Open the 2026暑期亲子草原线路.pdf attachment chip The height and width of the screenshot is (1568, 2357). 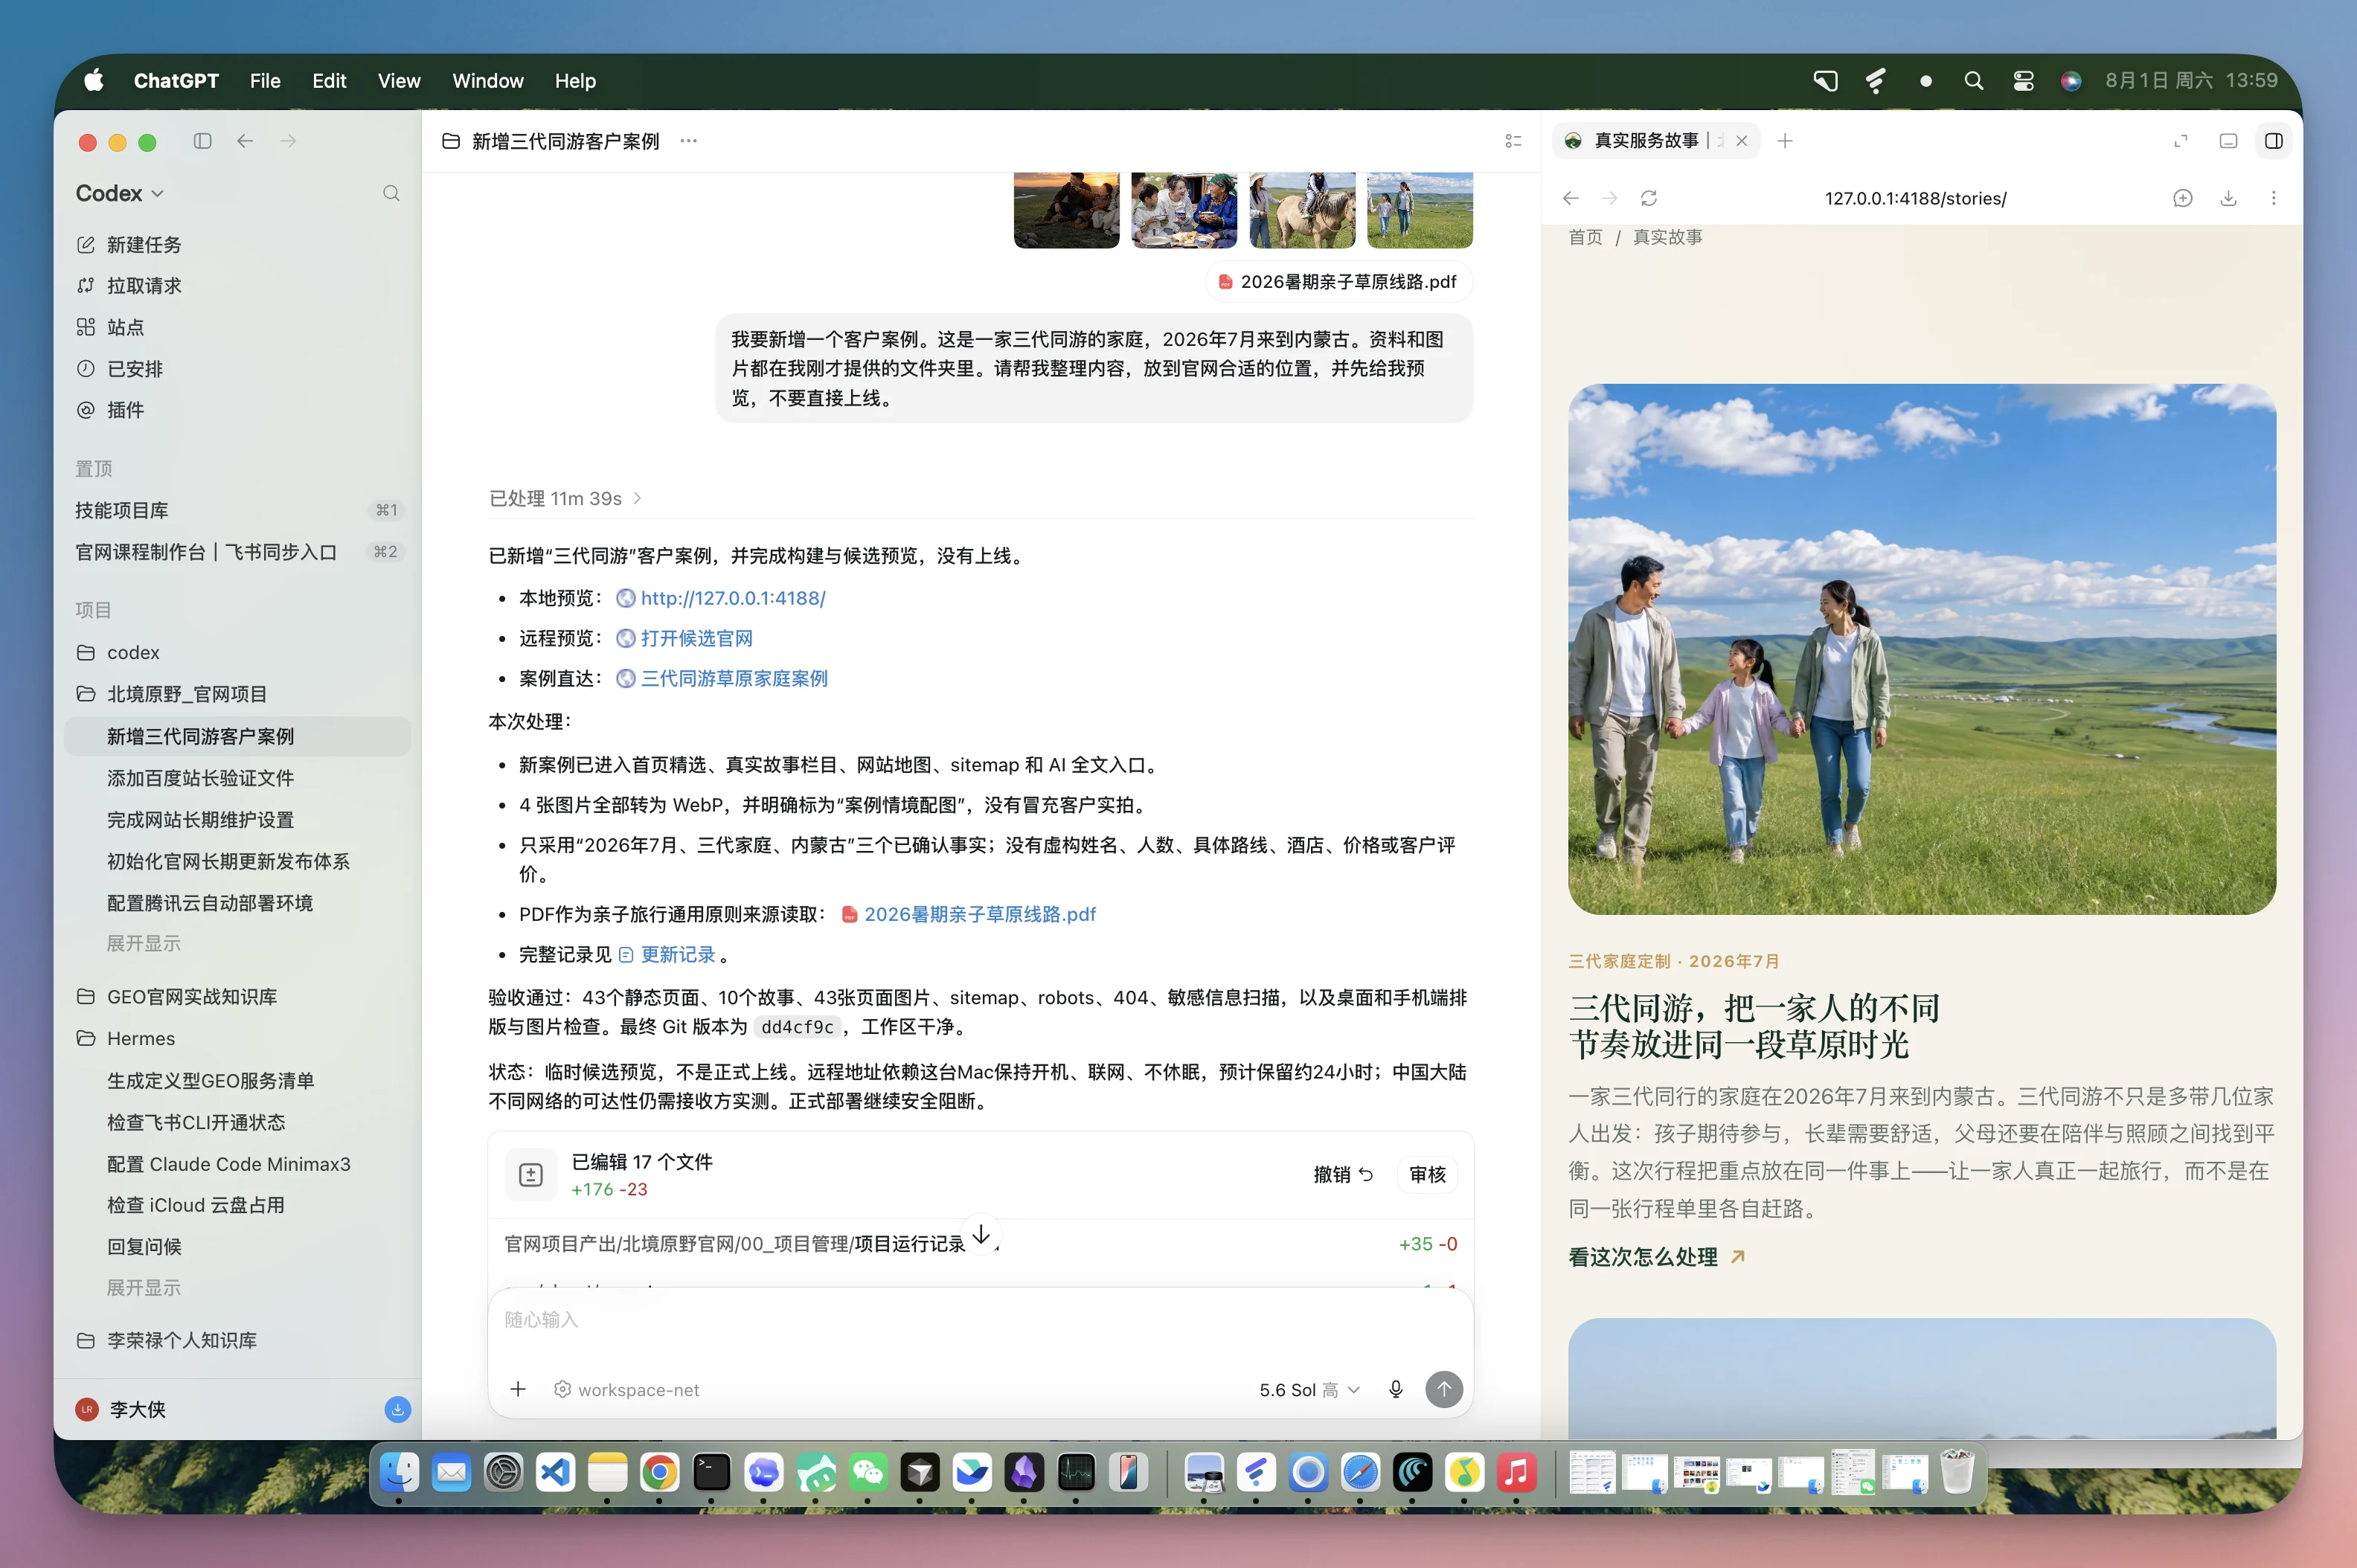[x=1339, y=282]
